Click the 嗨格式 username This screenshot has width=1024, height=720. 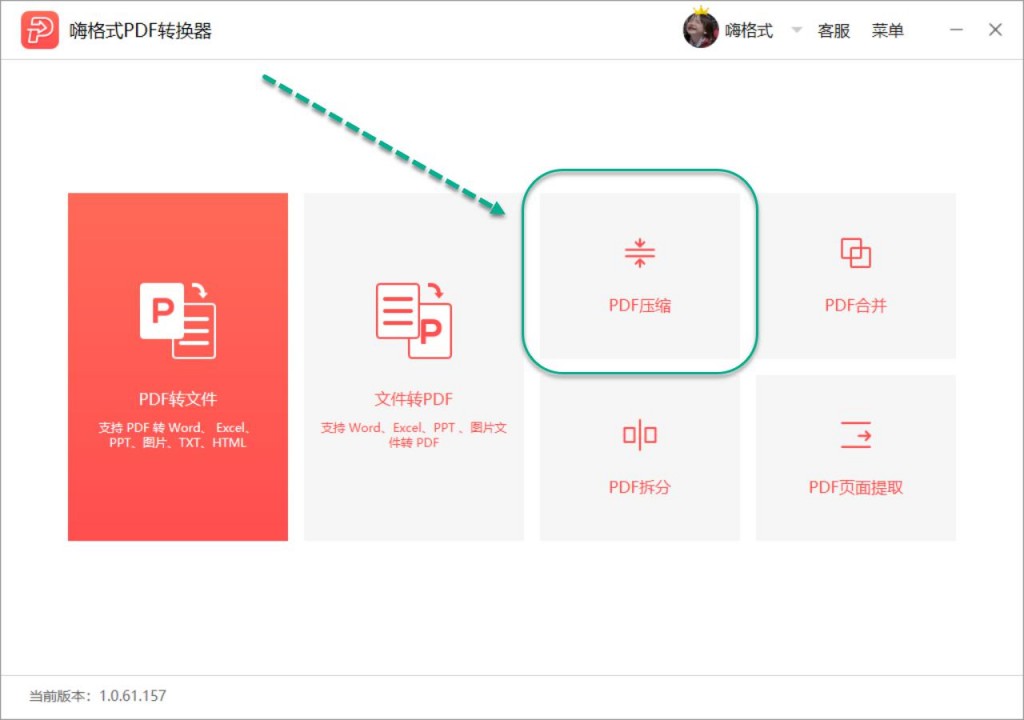(x=749, y=31)
